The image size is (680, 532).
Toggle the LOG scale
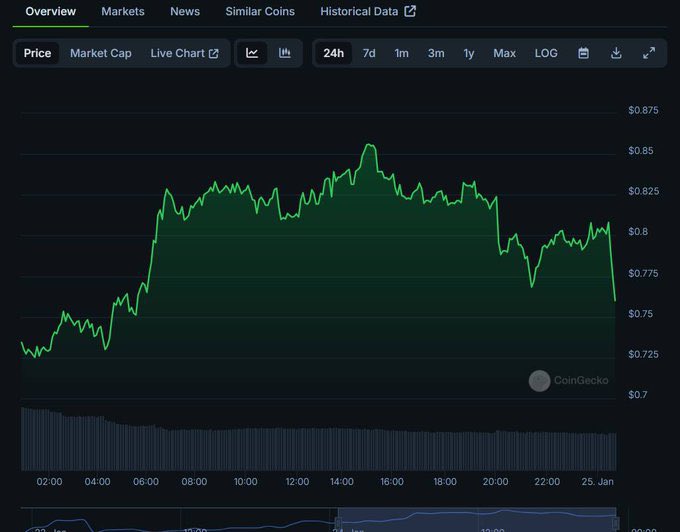pos(546,53)
